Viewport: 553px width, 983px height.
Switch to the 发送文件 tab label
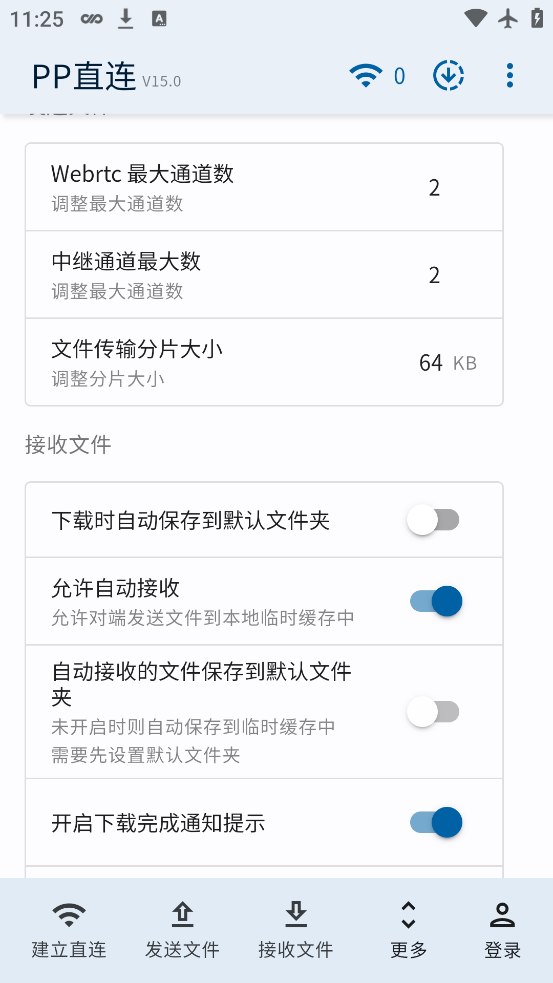pos(182,950)
